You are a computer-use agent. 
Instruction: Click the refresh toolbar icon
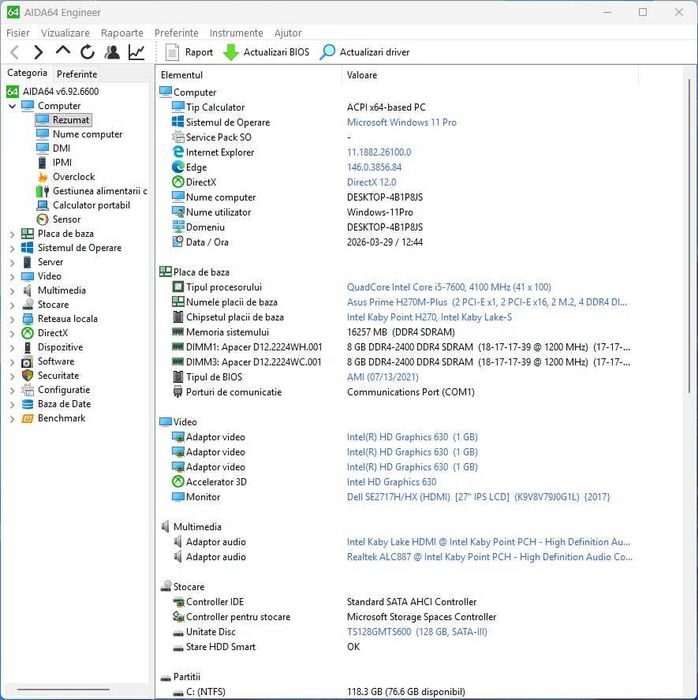point(87,52)
